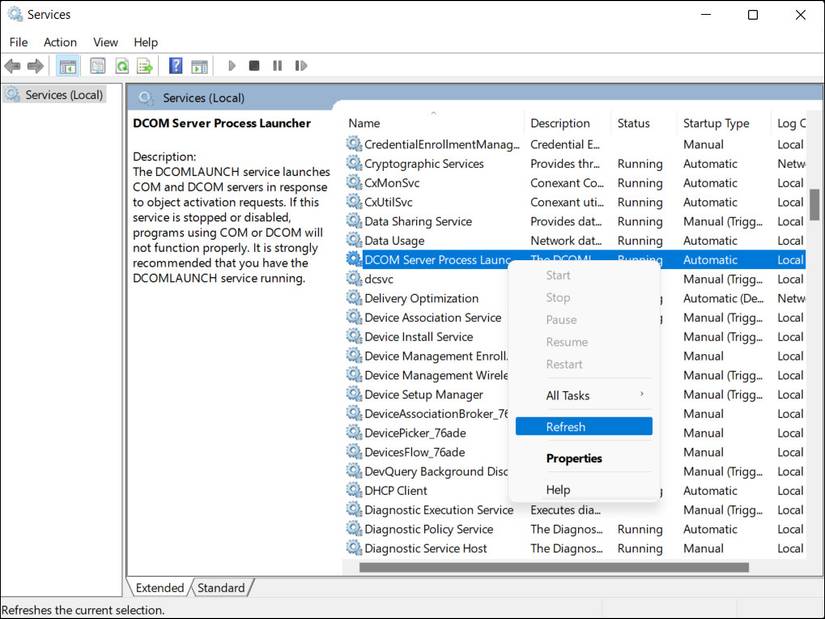Click the horizontal scrollbar of services list
Viewport: 825px width, 619px height.
[x=553, y=568]
